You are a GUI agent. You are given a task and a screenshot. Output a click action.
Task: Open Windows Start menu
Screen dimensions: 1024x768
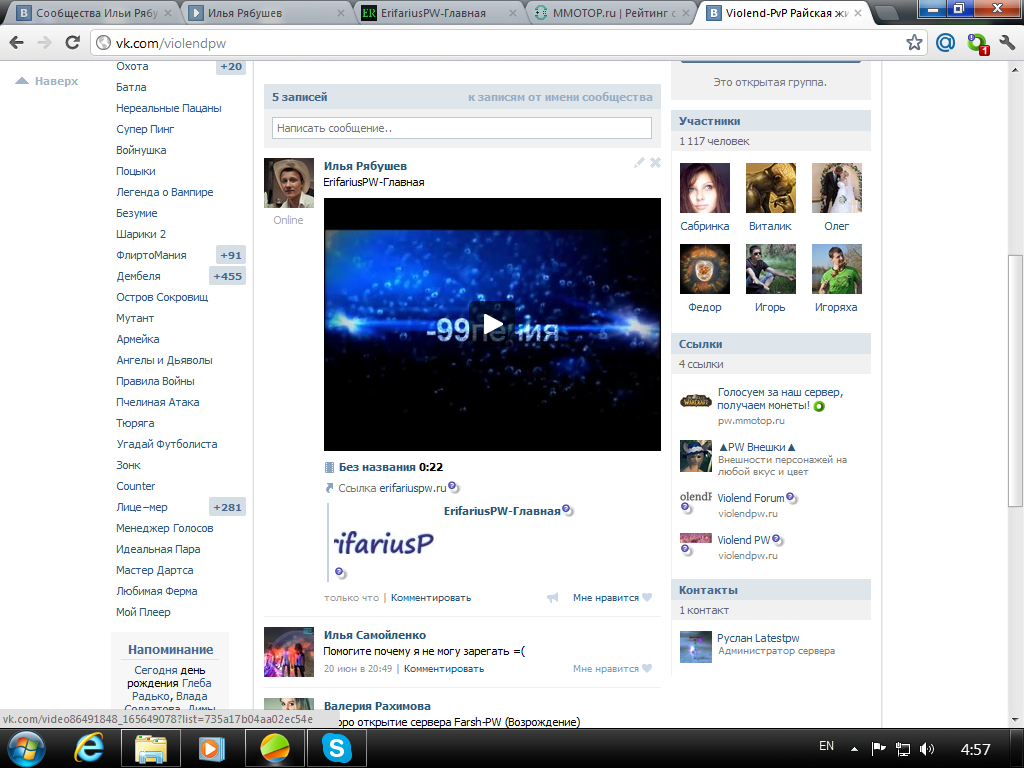coord(24,748)
